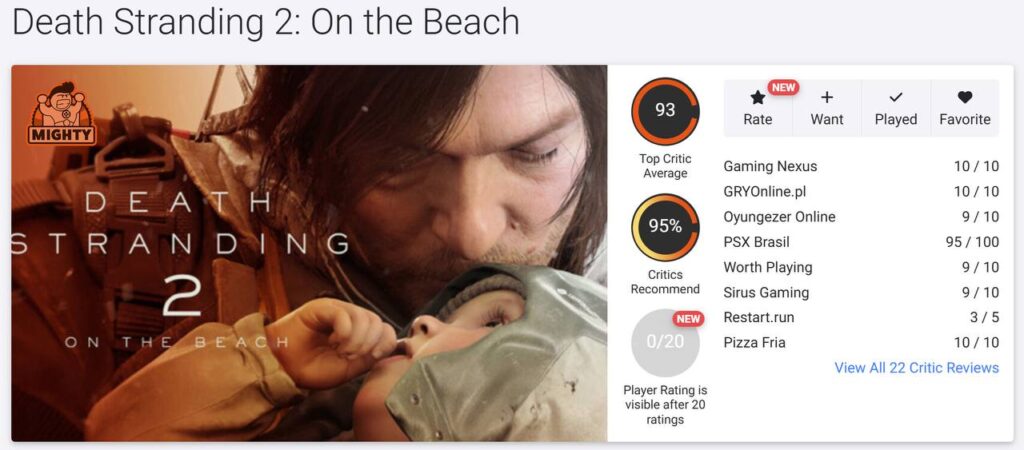Select the 95% Critics Recommend circle

coord(665,227)
